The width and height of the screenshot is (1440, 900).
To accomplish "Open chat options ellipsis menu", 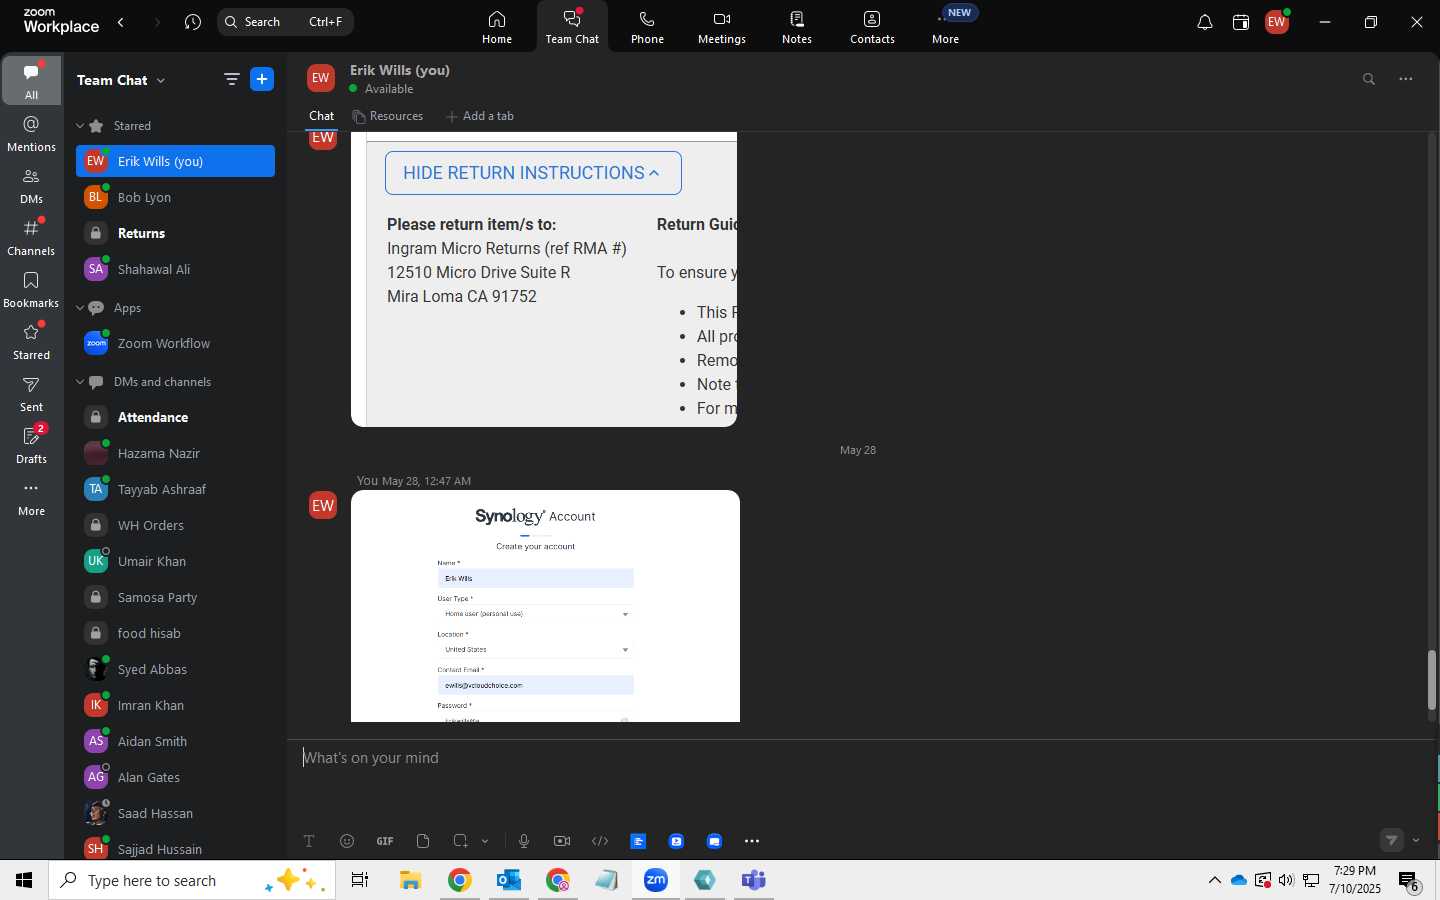I will click(1406, 79).
